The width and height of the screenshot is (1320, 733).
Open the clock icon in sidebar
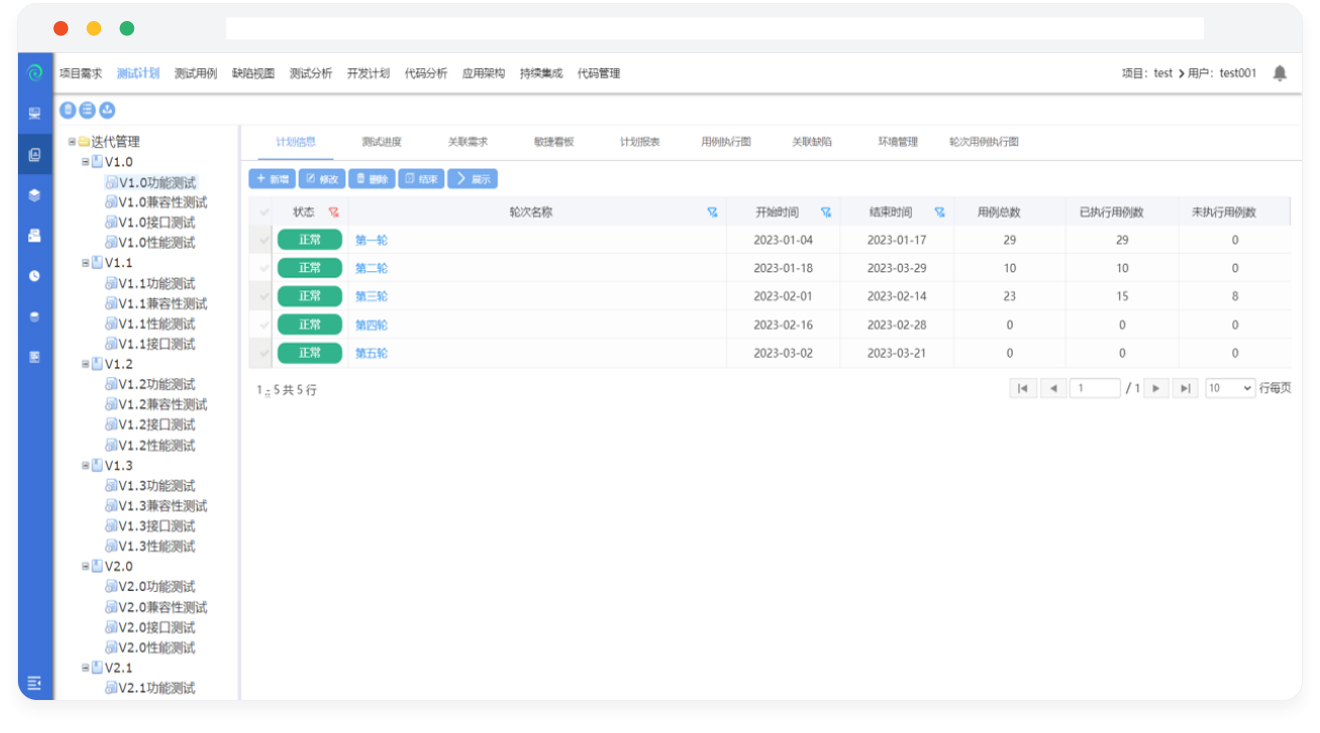35,276
